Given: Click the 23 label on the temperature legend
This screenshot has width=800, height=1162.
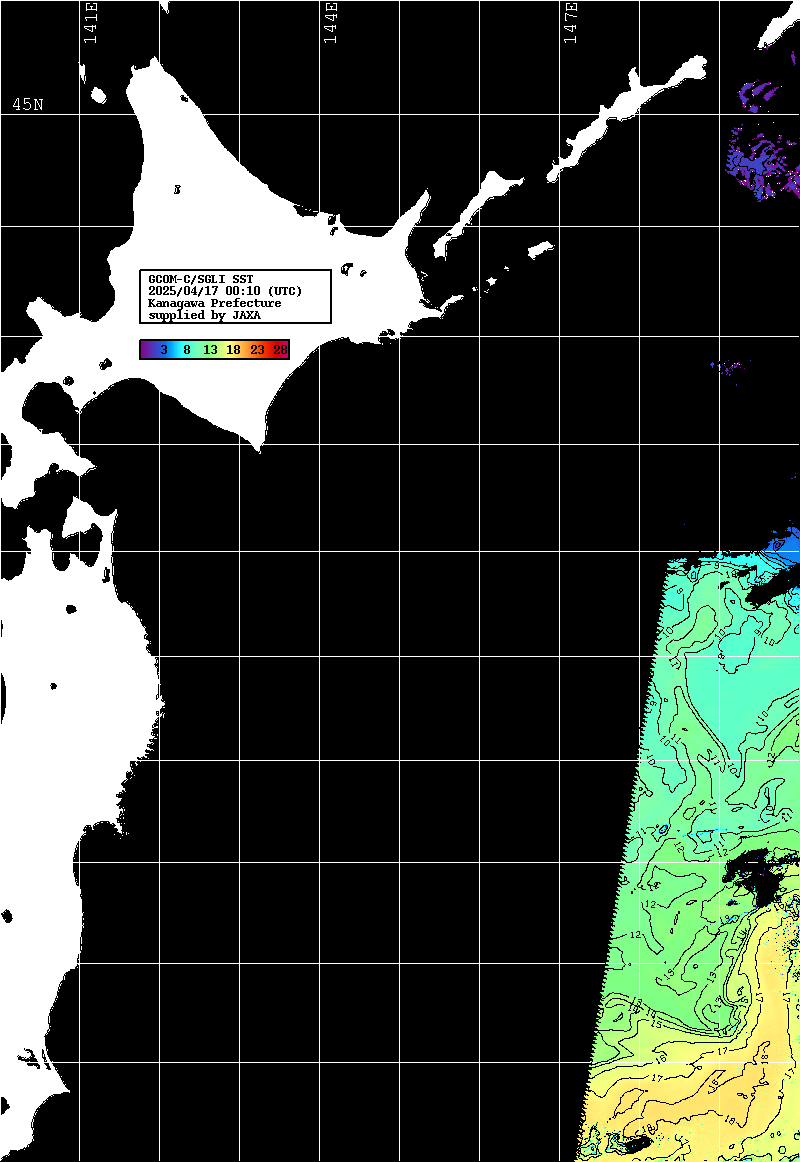Looking at the screenshot, I should point(257,350).
